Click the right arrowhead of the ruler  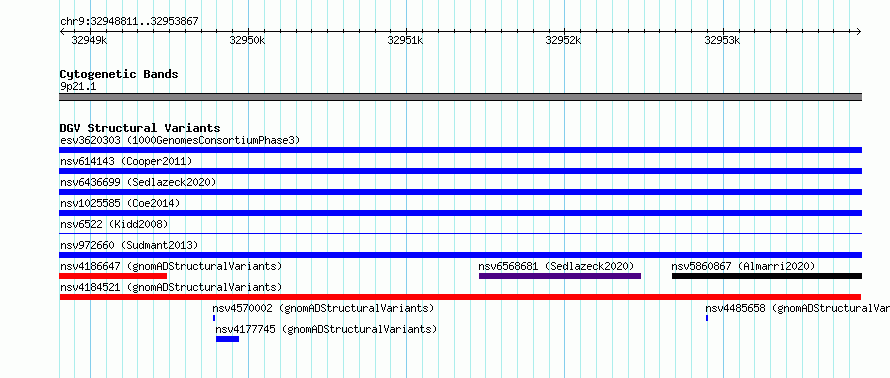(x=859, y=31)
